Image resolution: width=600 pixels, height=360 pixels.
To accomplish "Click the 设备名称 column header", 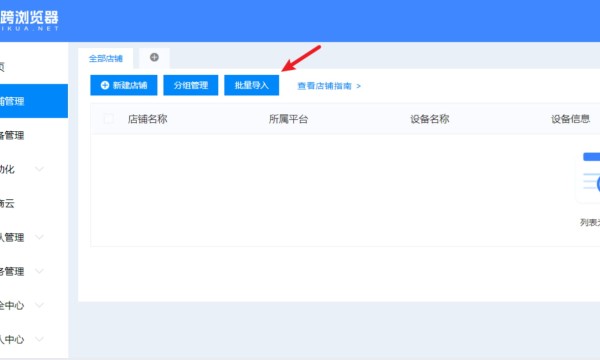I will [430, 119].
